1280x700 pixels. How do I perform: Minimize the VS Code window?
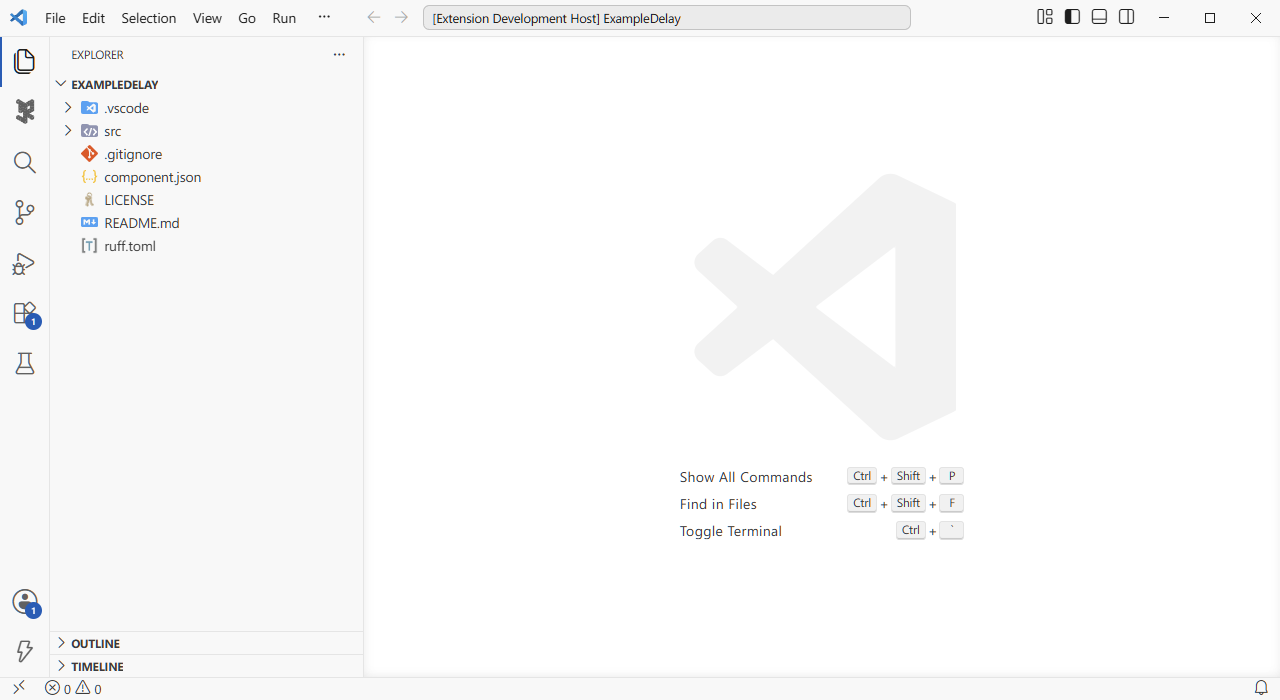1164,18
